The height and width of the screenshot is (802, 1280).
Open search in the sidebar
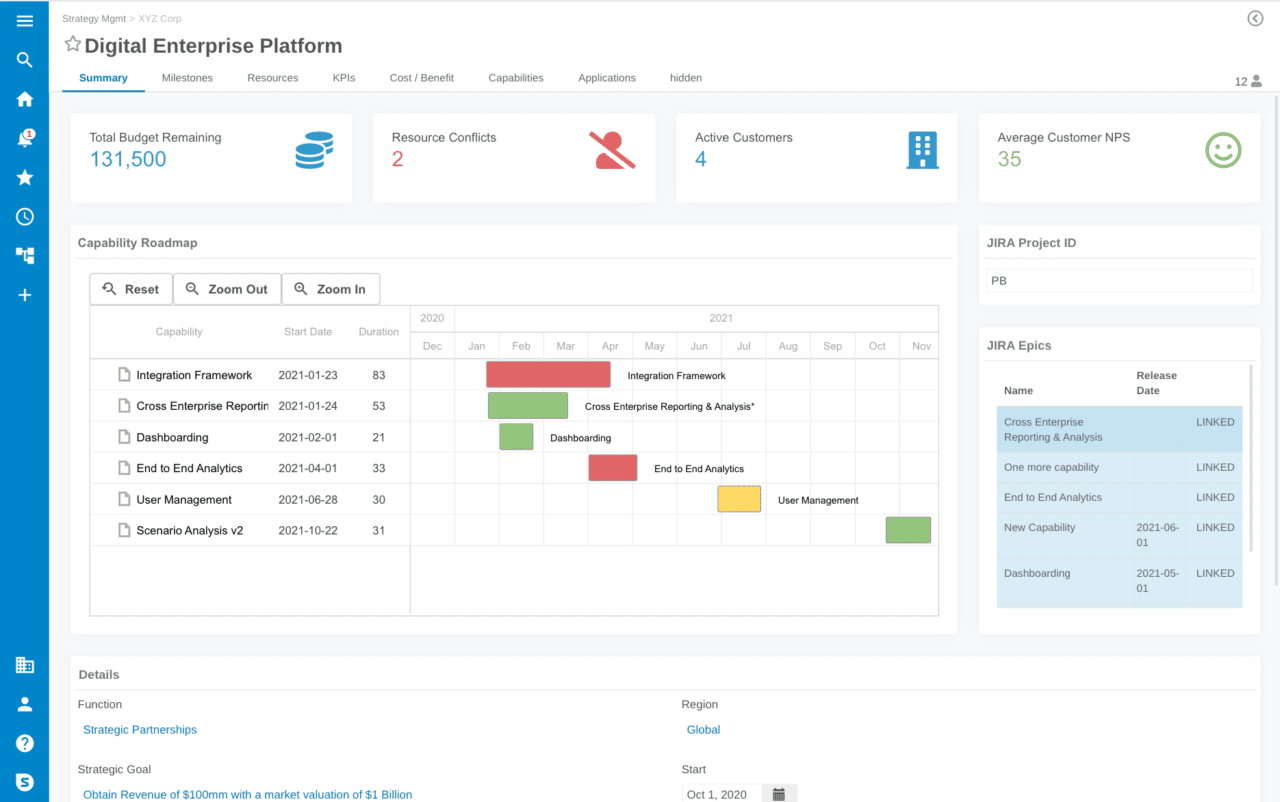[25, 60]
